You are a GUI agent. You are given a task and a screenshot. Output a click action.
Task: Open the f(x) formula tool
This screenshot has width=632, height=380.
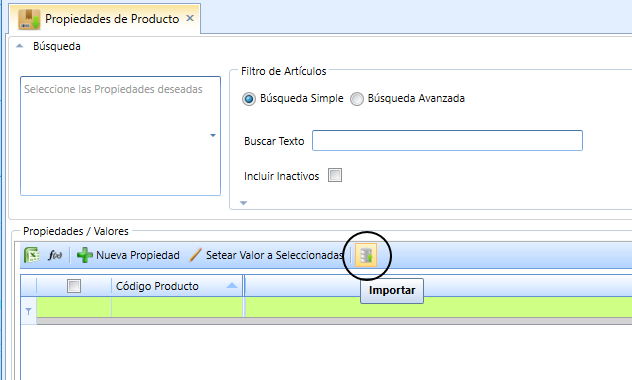pos(55,255)
